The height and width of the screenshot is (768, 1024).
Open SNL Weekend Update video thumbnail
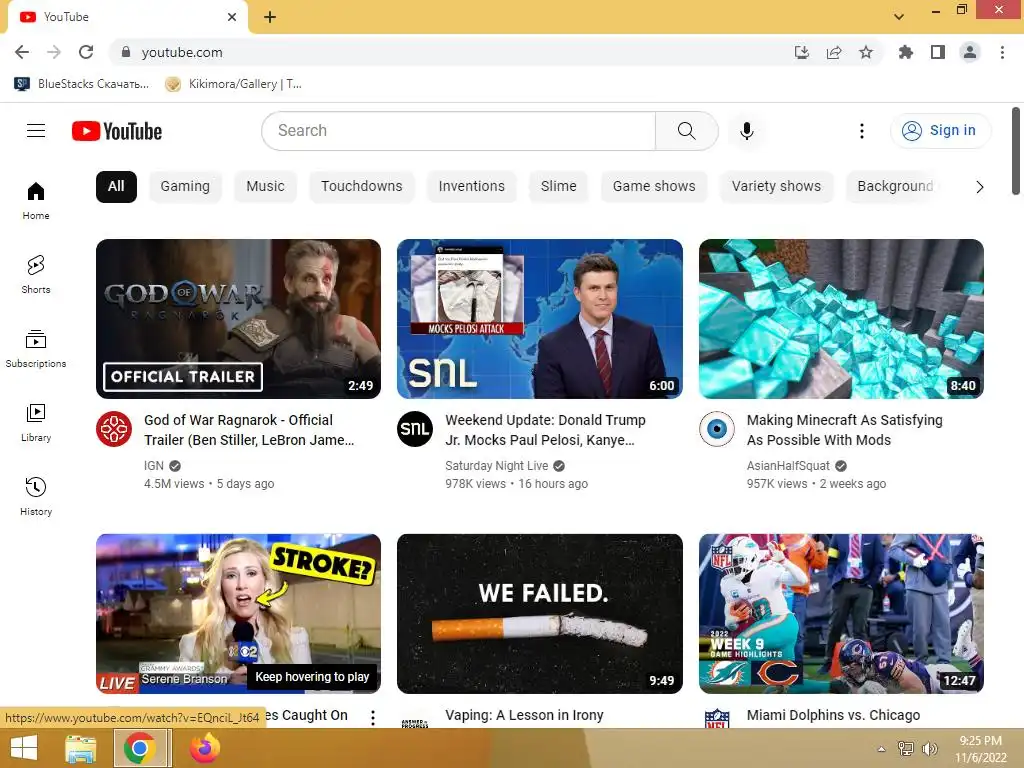[539, 319]
